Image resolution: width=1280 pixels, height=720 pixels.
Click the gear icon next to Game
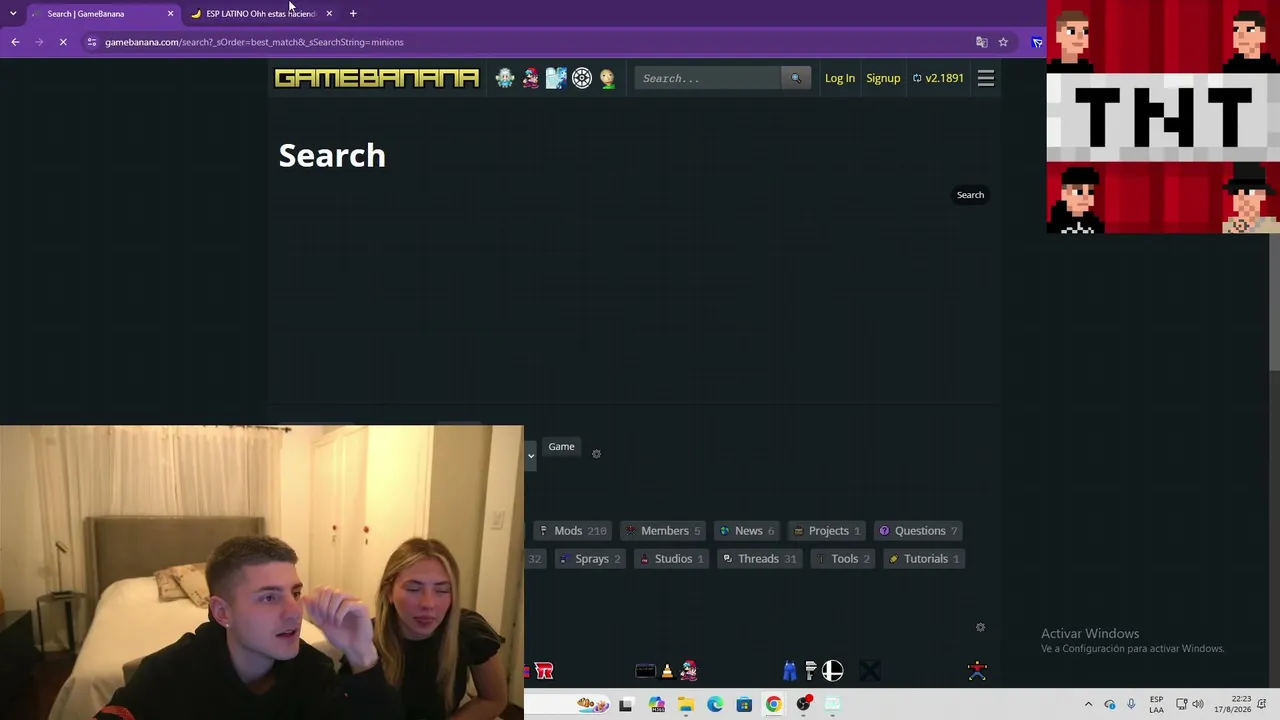[x=596, y=454]
